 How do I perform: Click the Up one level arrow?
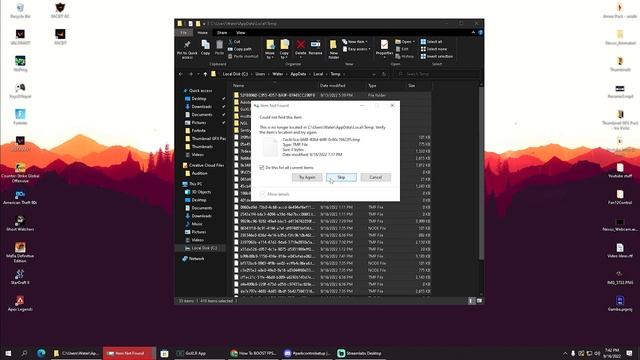click(x=205, y=74)
